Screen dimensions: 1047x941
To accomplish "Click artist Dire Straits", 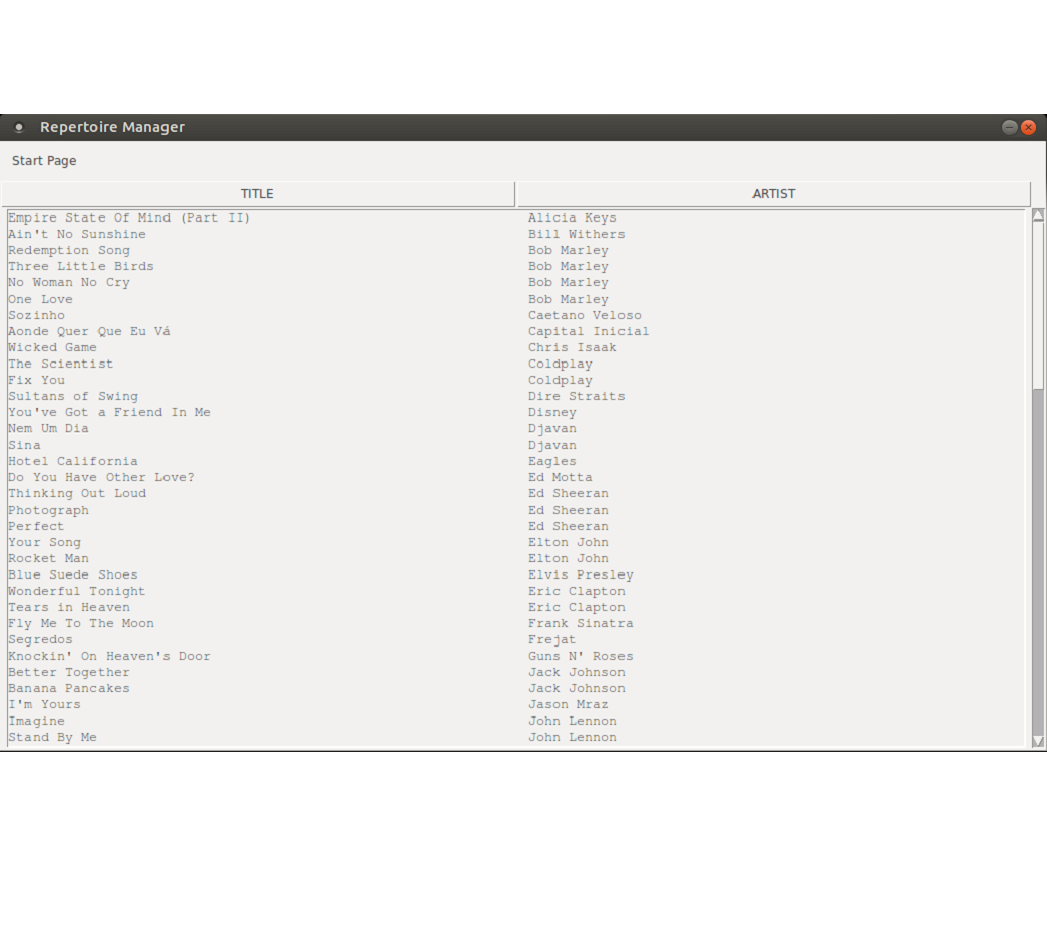I will [x=576, y=396].
